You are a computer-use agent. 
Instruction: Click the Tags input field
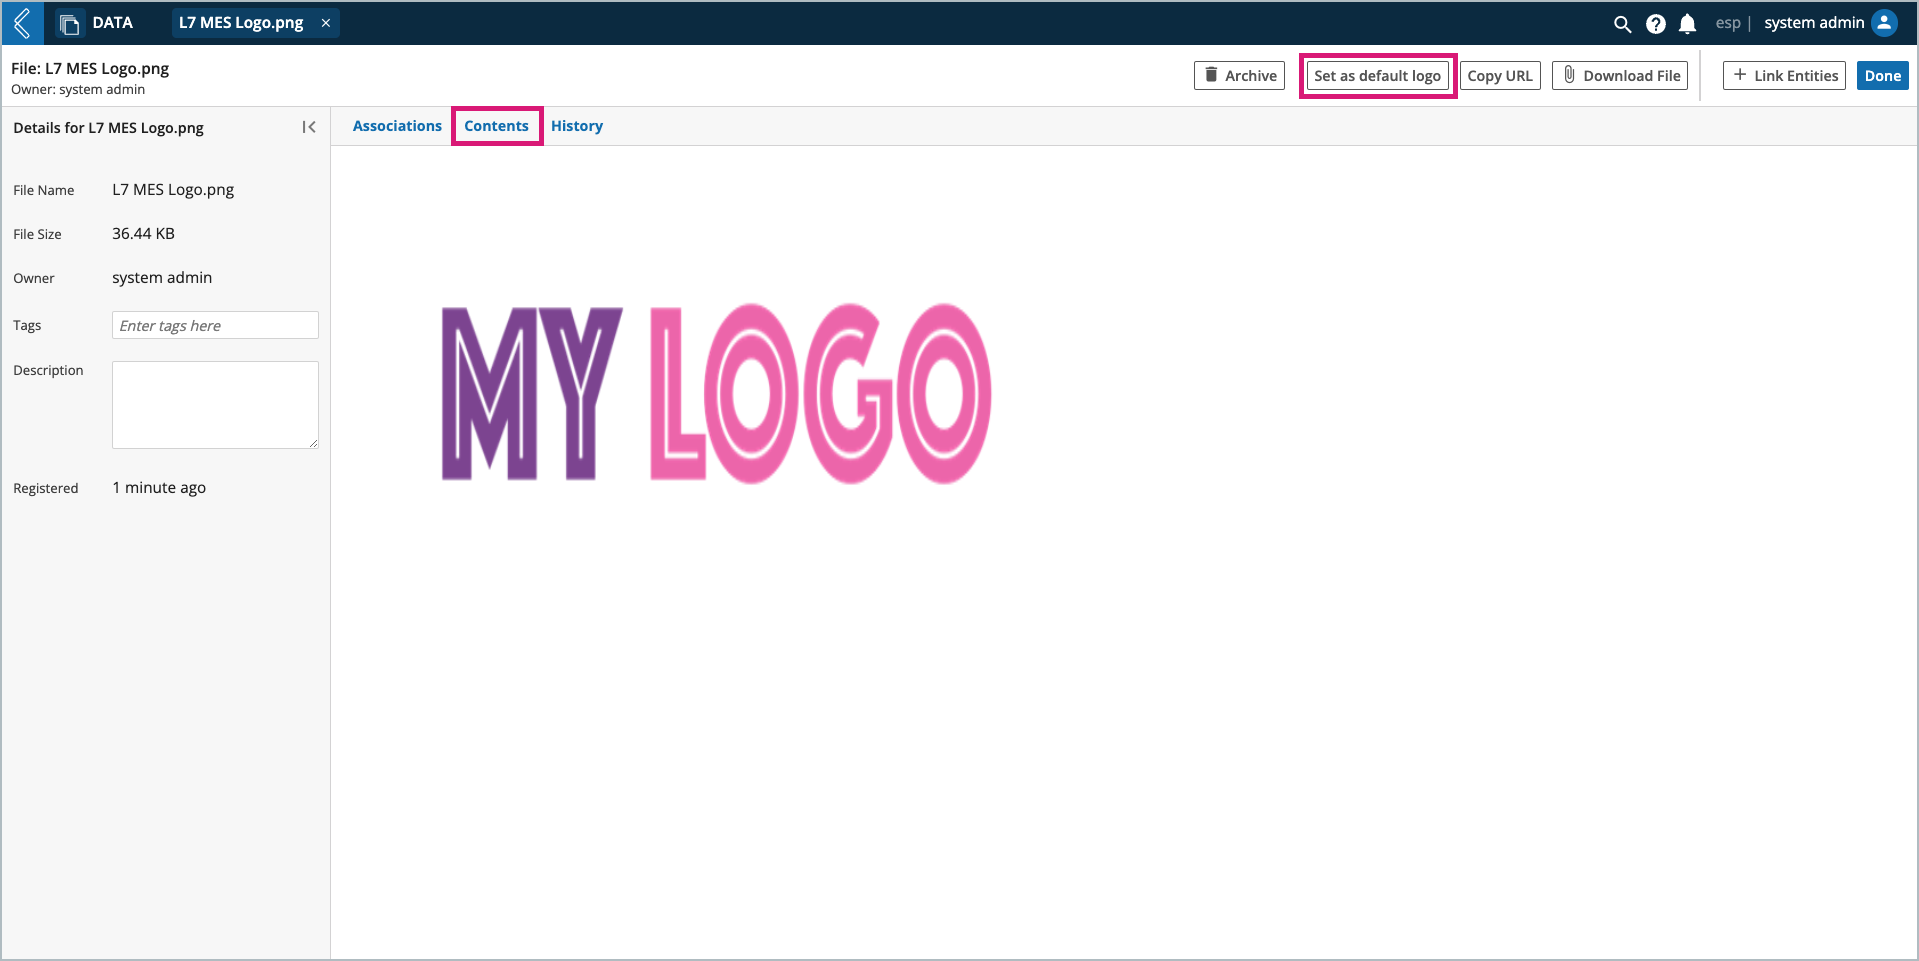click(x=215, y=325)
